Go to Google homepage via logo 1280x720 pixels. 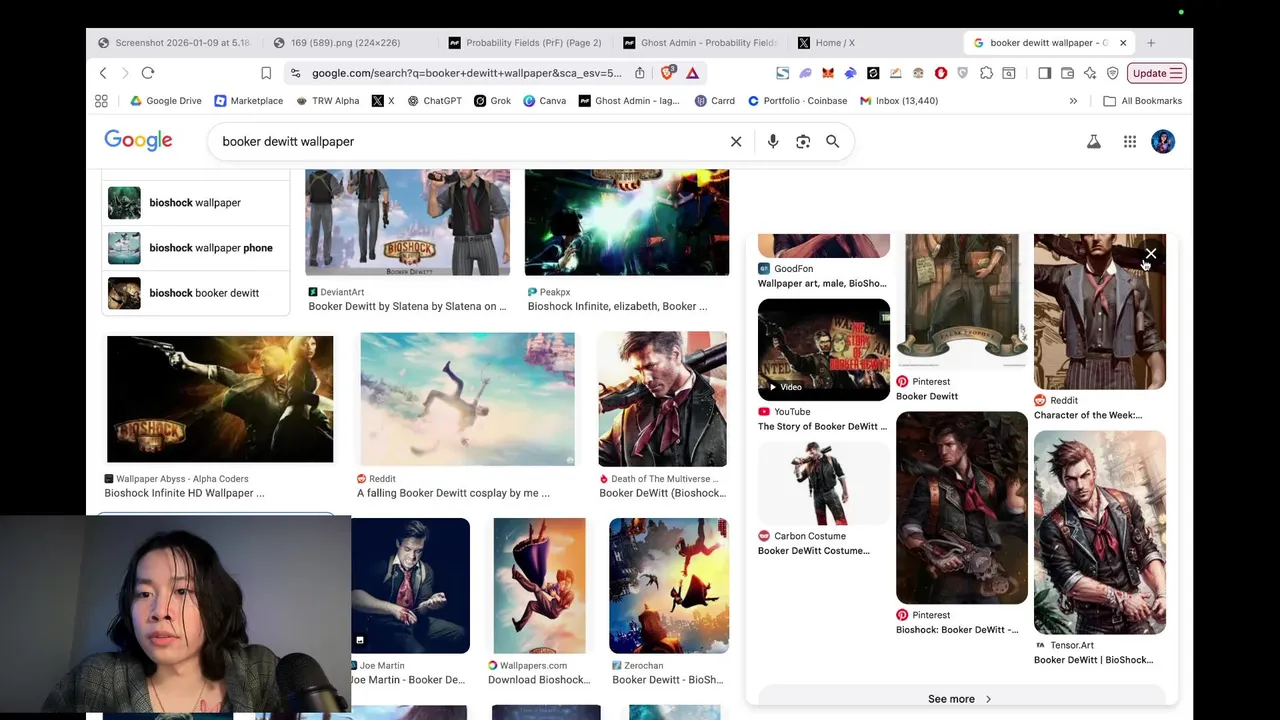click(x=138, y=141)
